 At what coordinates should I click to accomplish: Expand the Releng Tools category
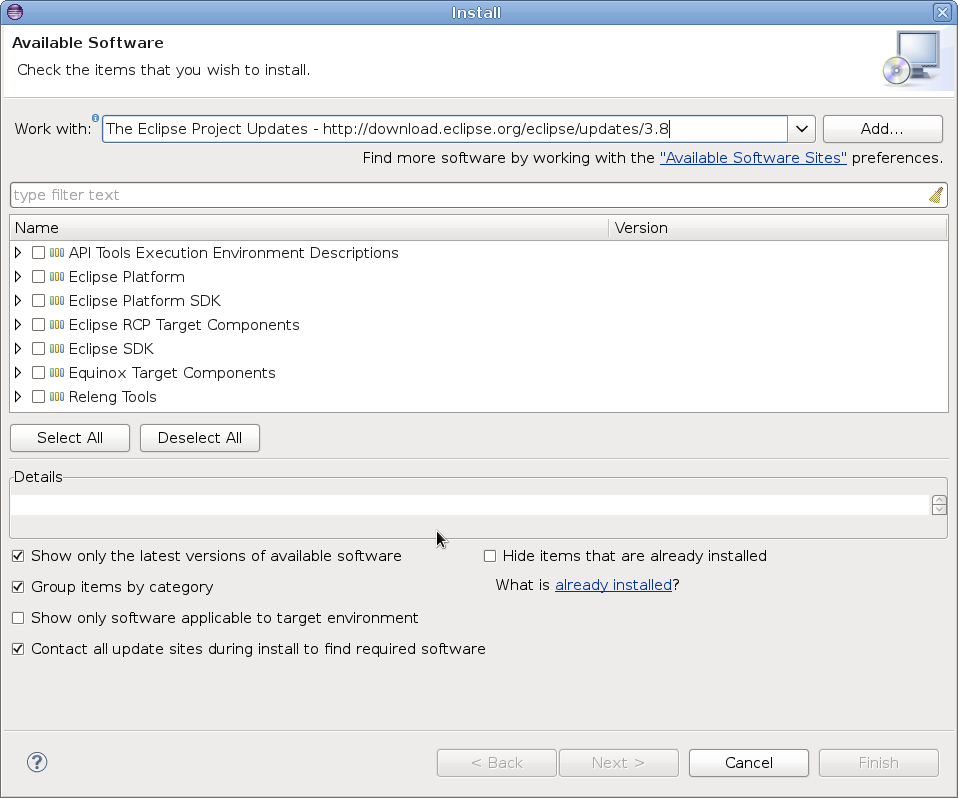[18, 397]
